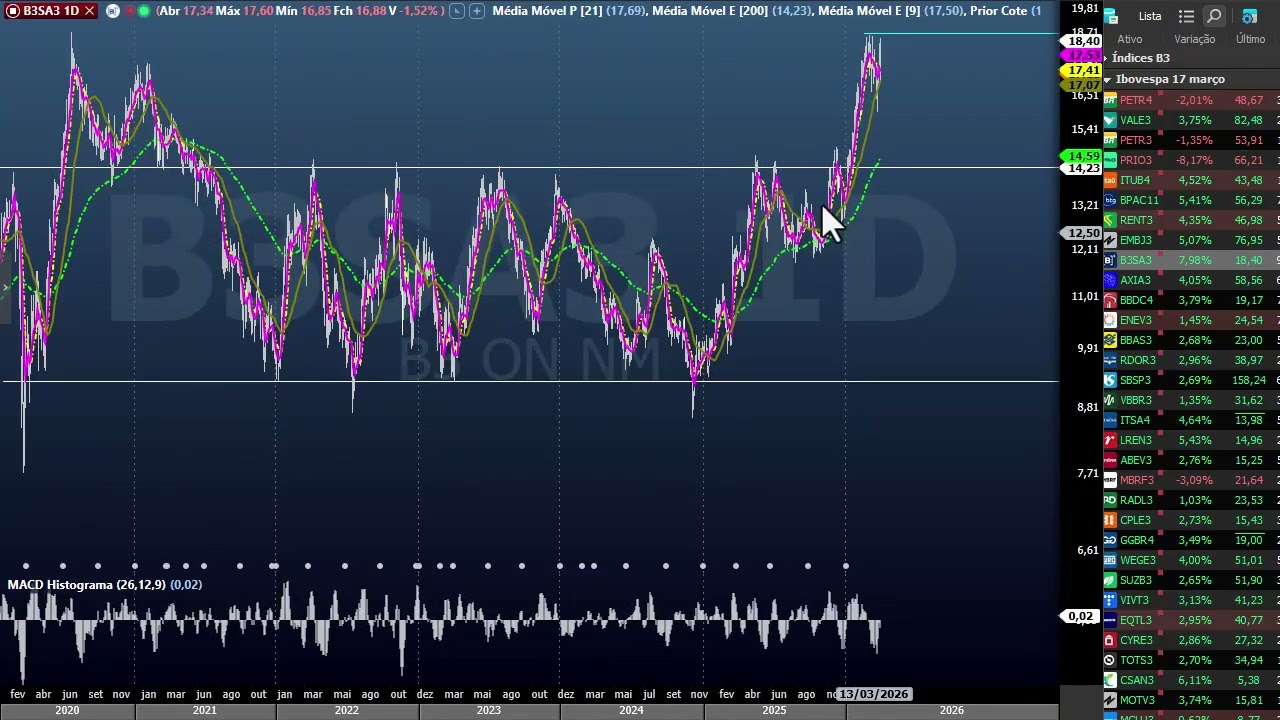Image resolution: width=1280 pixels, height=720 pixels.
Task: Click the EQTL3 ticker name
Action: pos(1136,620)
